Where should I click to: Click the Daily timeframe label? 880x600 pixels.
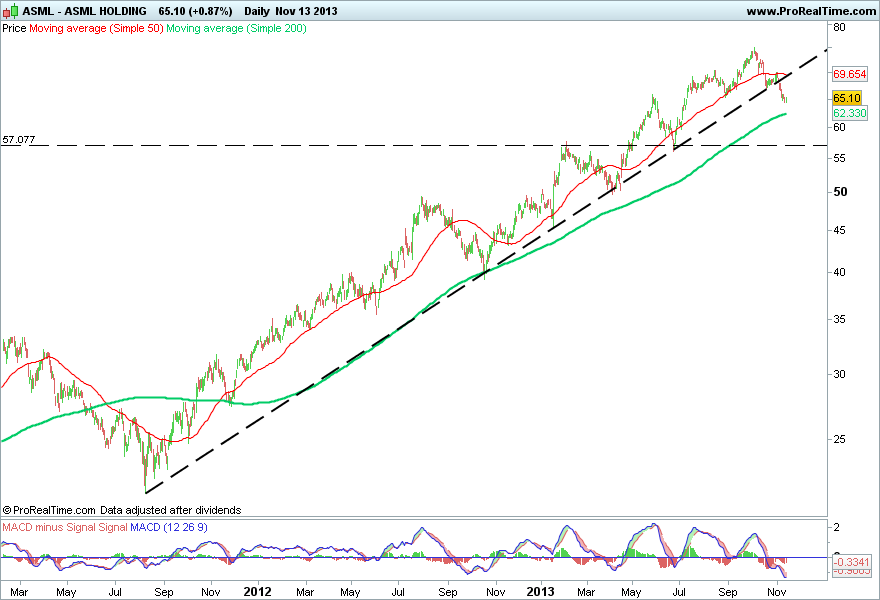(256, 11)
